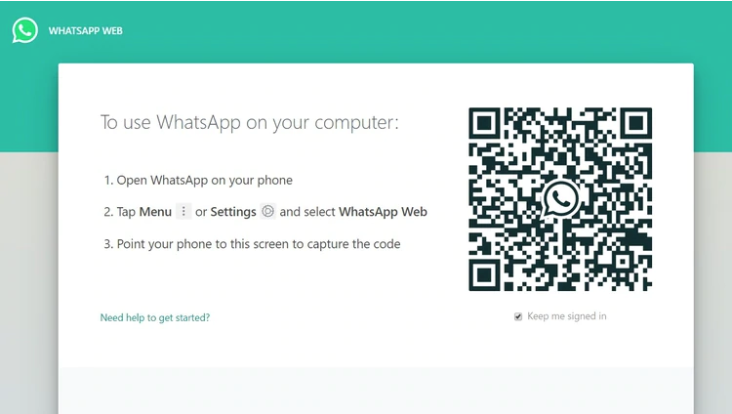Image resolution: width=732 pixels, height=414 pixels.
Task: Click step 1 Open WhatsApp on your phone
Action: [198, 180]
